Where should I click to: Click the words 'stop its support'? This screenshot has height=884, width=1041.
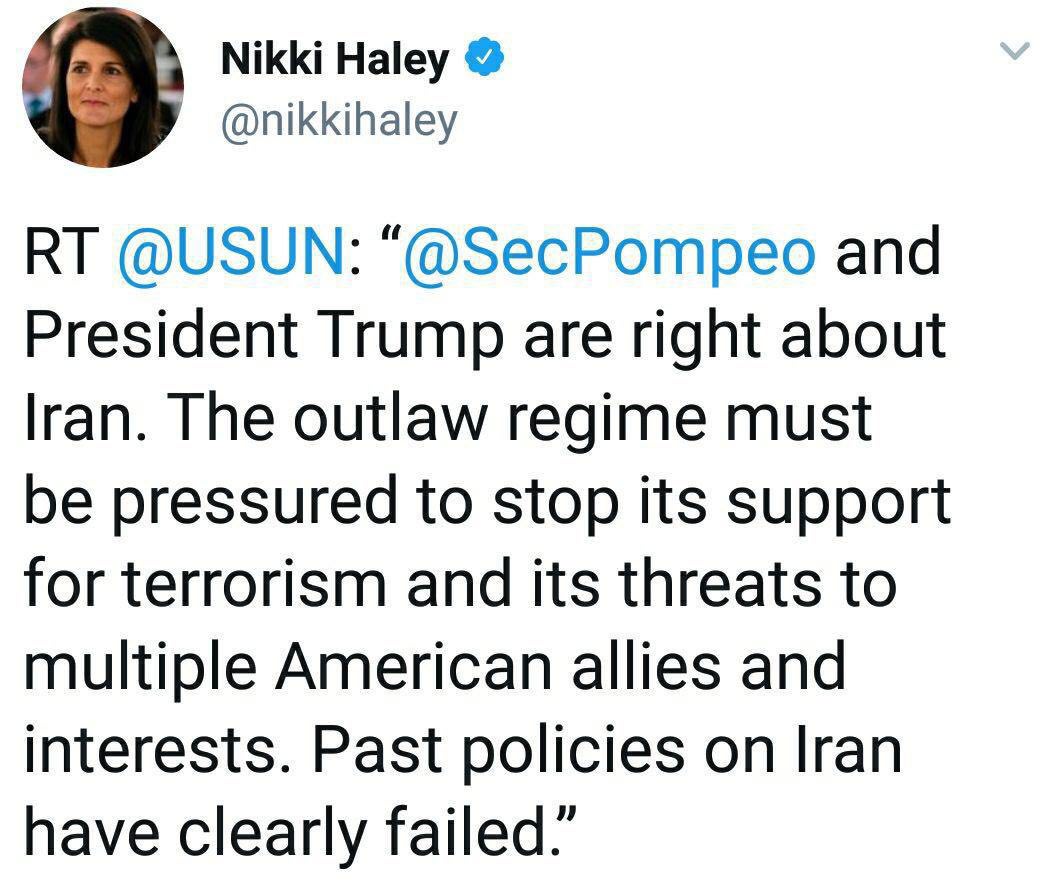720,501
